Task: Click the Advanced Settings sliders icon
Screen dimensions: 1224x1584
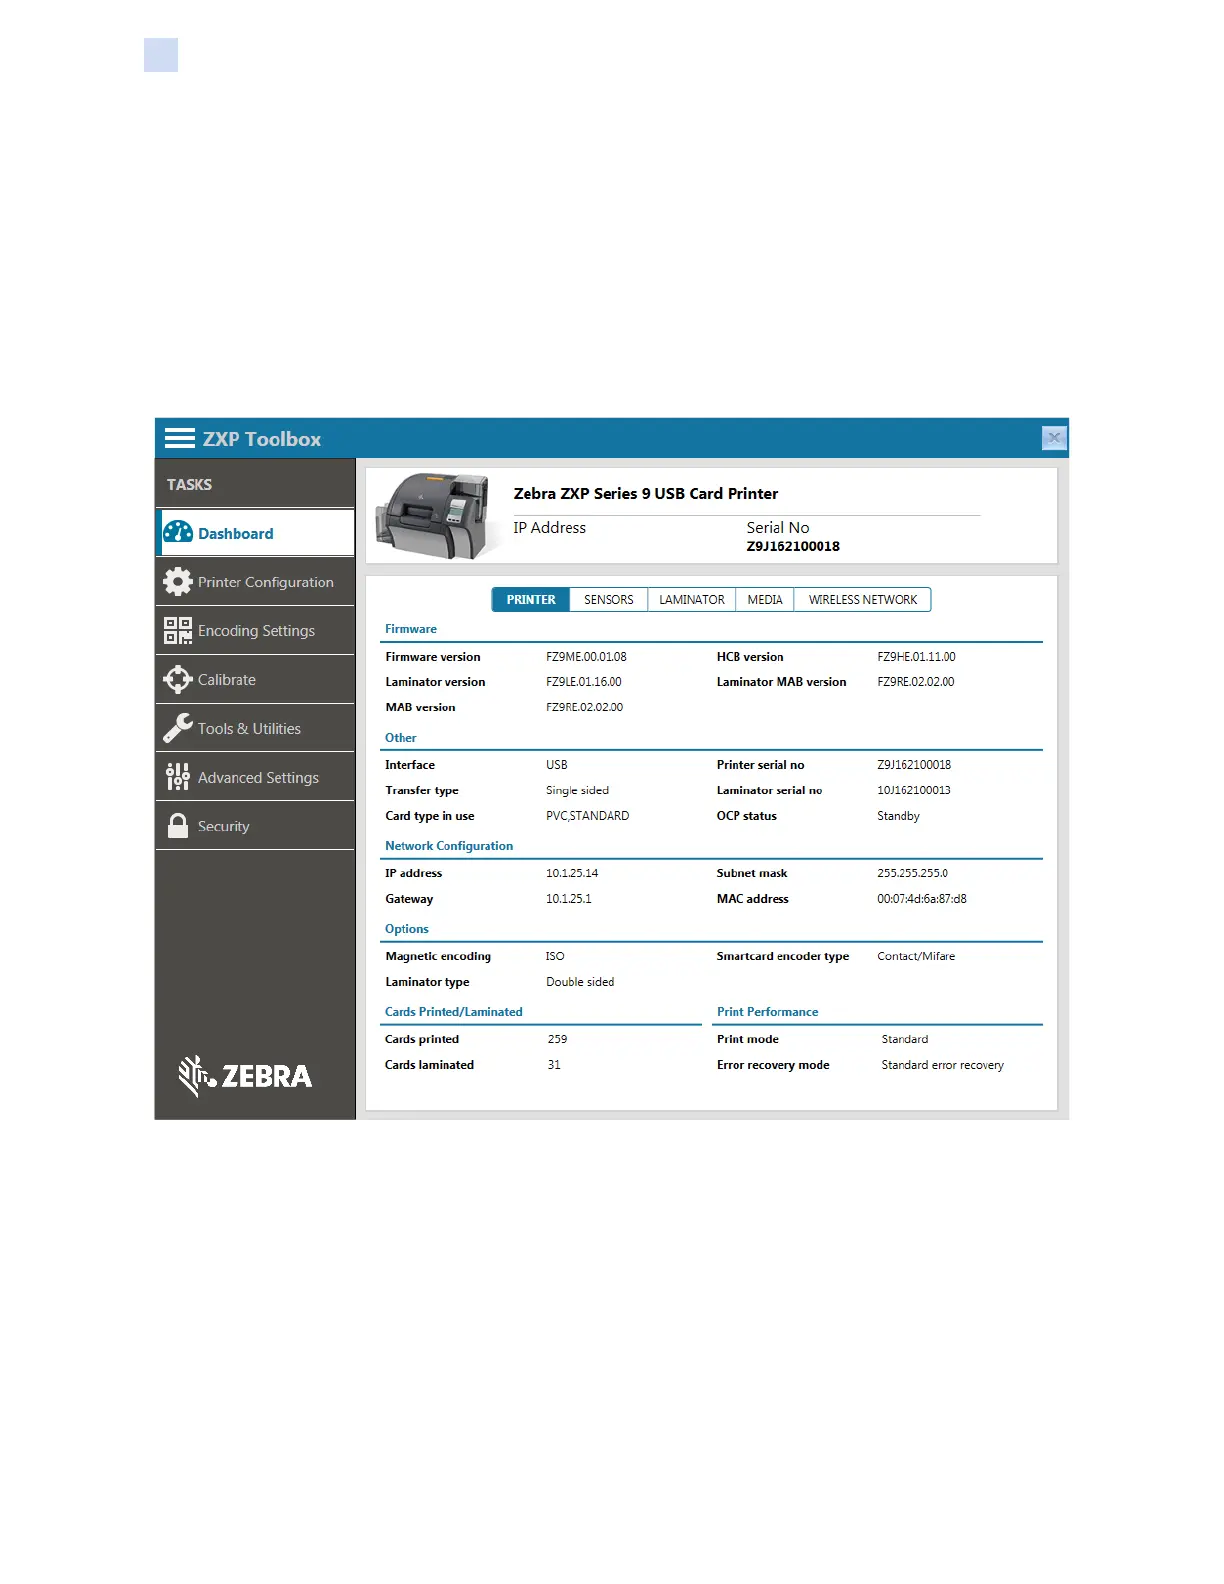Action: (178, 777)
